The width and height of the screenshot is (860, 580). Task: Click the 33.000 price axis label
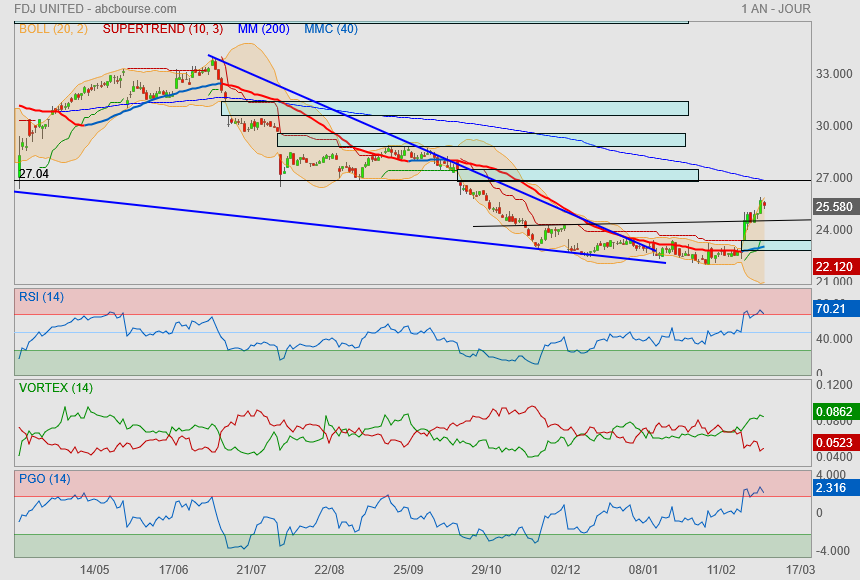click(834, 74)
